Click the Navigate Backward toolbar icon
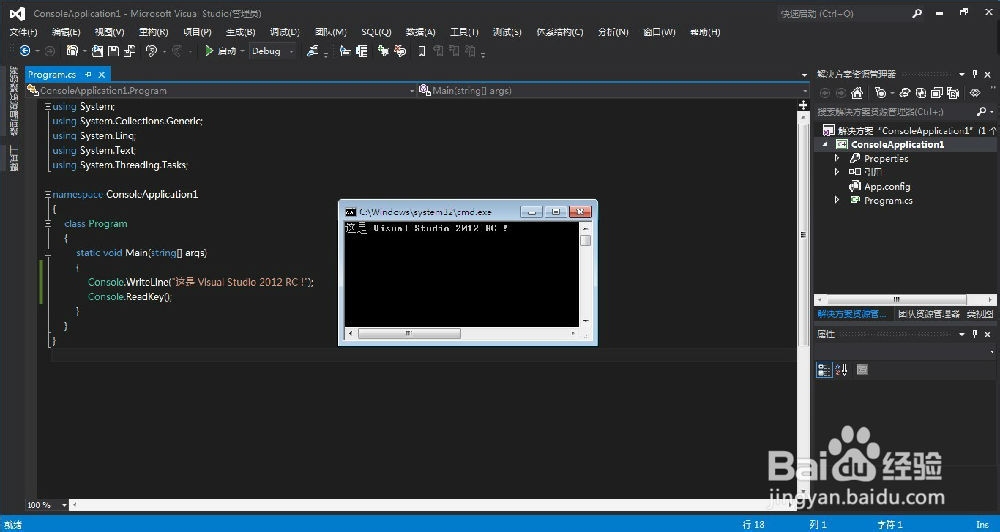Screen dimensions: 1000x532 [25, 50]
